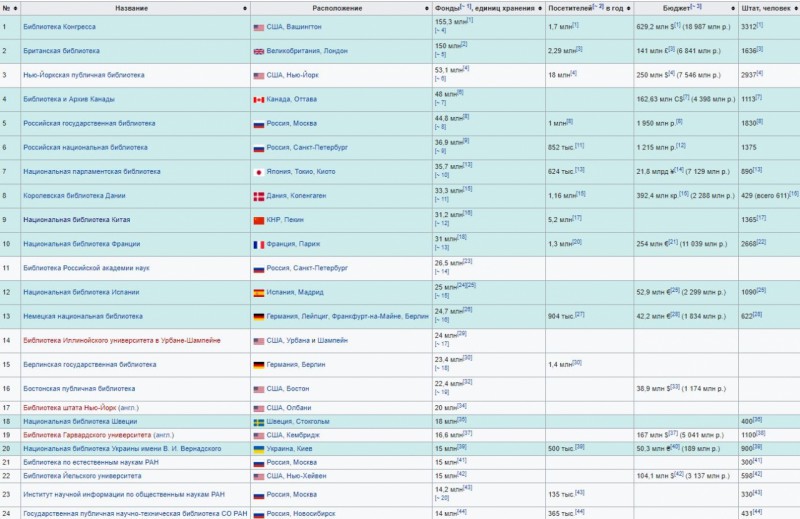The image size is (800, 519).
Task: Click the Germany flag beside Германия, Берлин in row 15
Action: [x=259, y=365]
